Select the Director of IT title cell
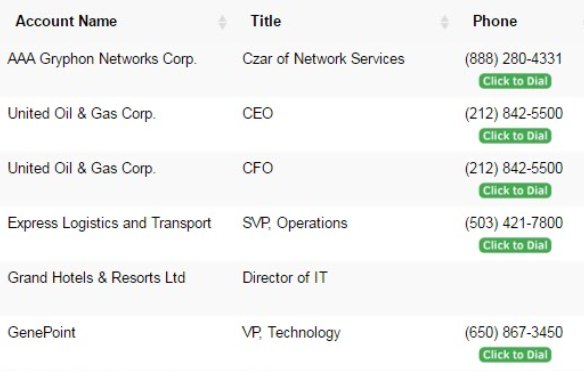This screenshot has width=584, height=371. pyautogui.click(x=285, y=278)
